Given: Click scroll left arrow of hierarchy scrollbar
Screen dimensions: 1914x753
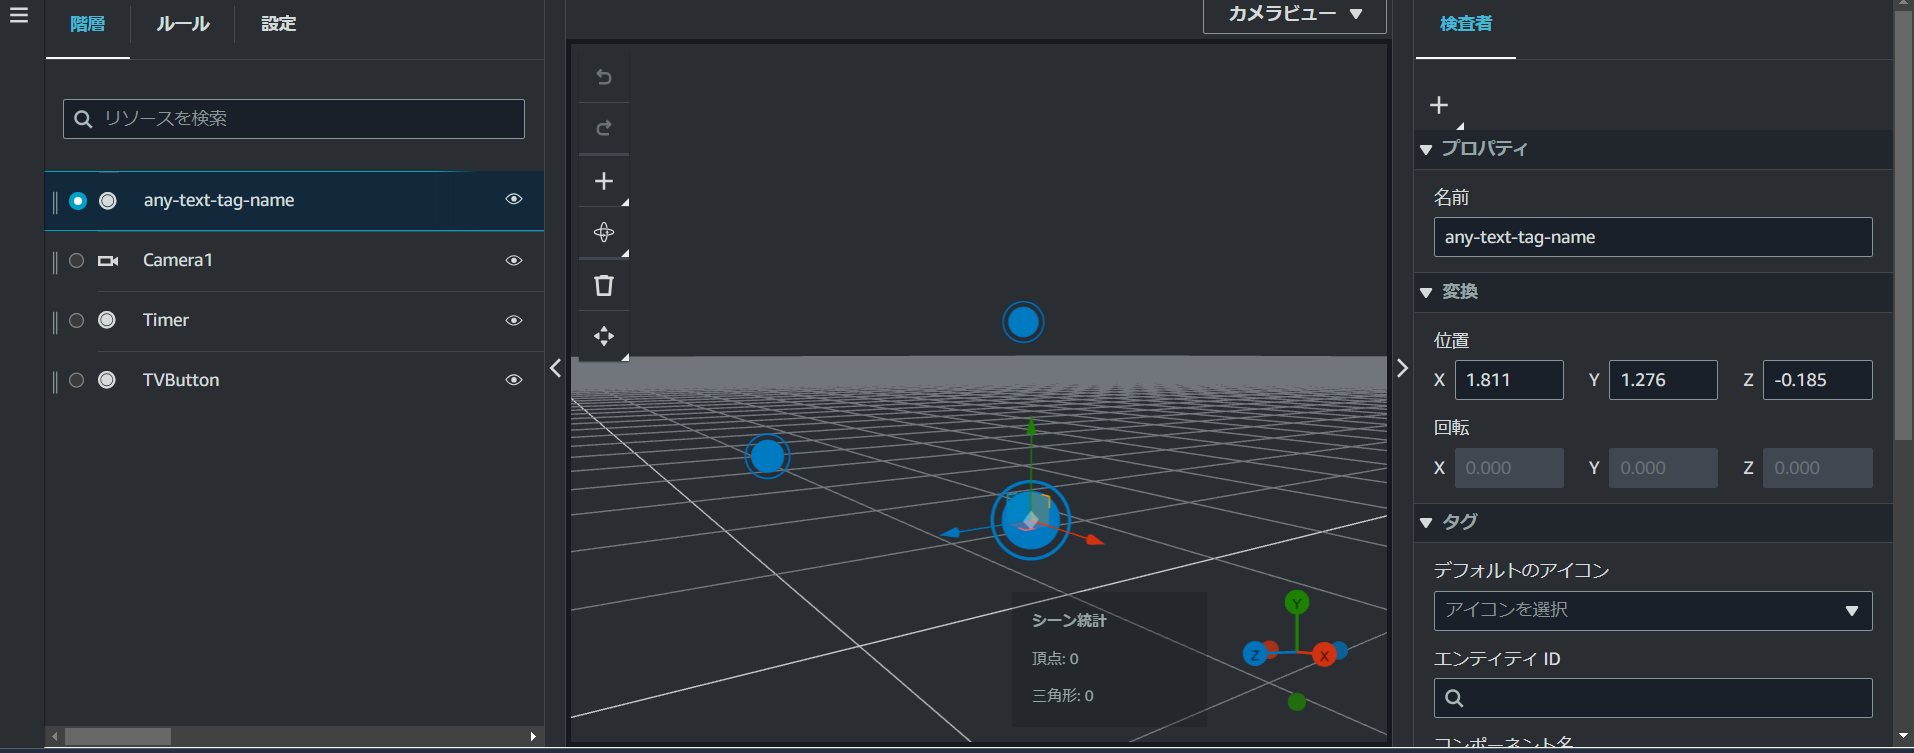Looking at the screenshot, I should point(55,737).
